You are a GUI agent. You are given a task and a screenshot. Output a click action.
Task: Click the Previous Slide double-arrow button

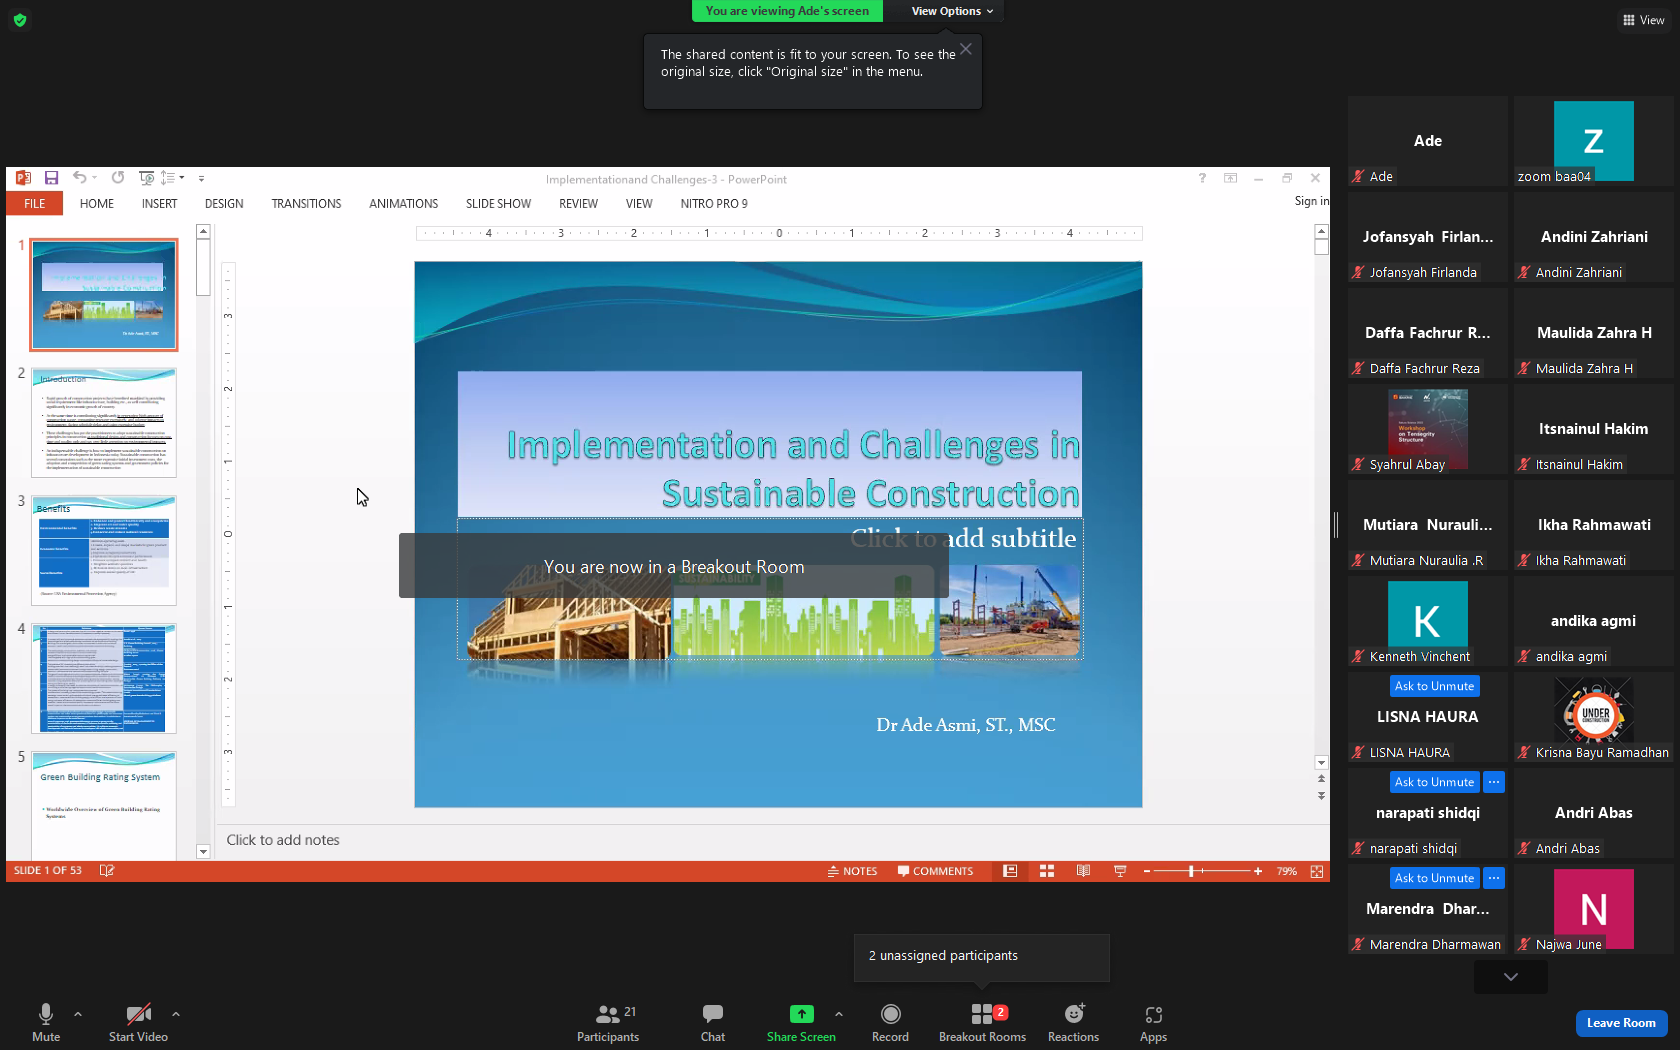pos(1321,778)
